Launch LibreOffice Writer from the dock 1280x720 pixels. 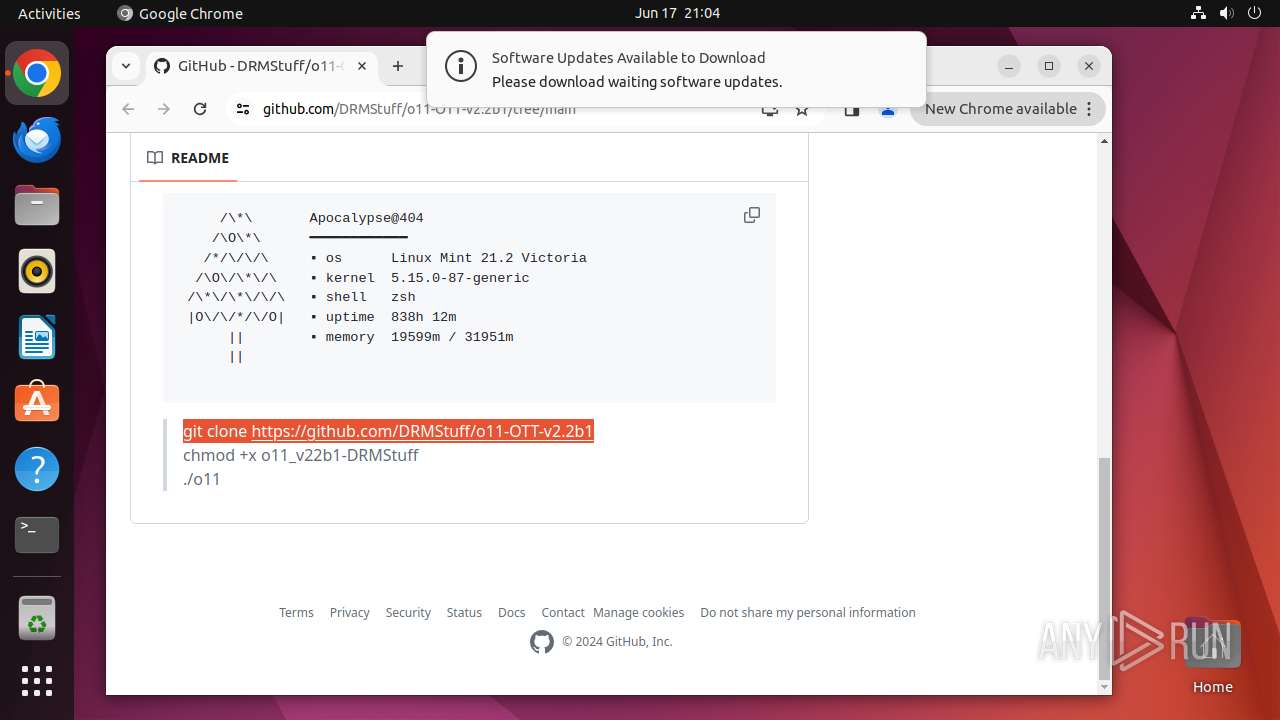coord(37,338)
